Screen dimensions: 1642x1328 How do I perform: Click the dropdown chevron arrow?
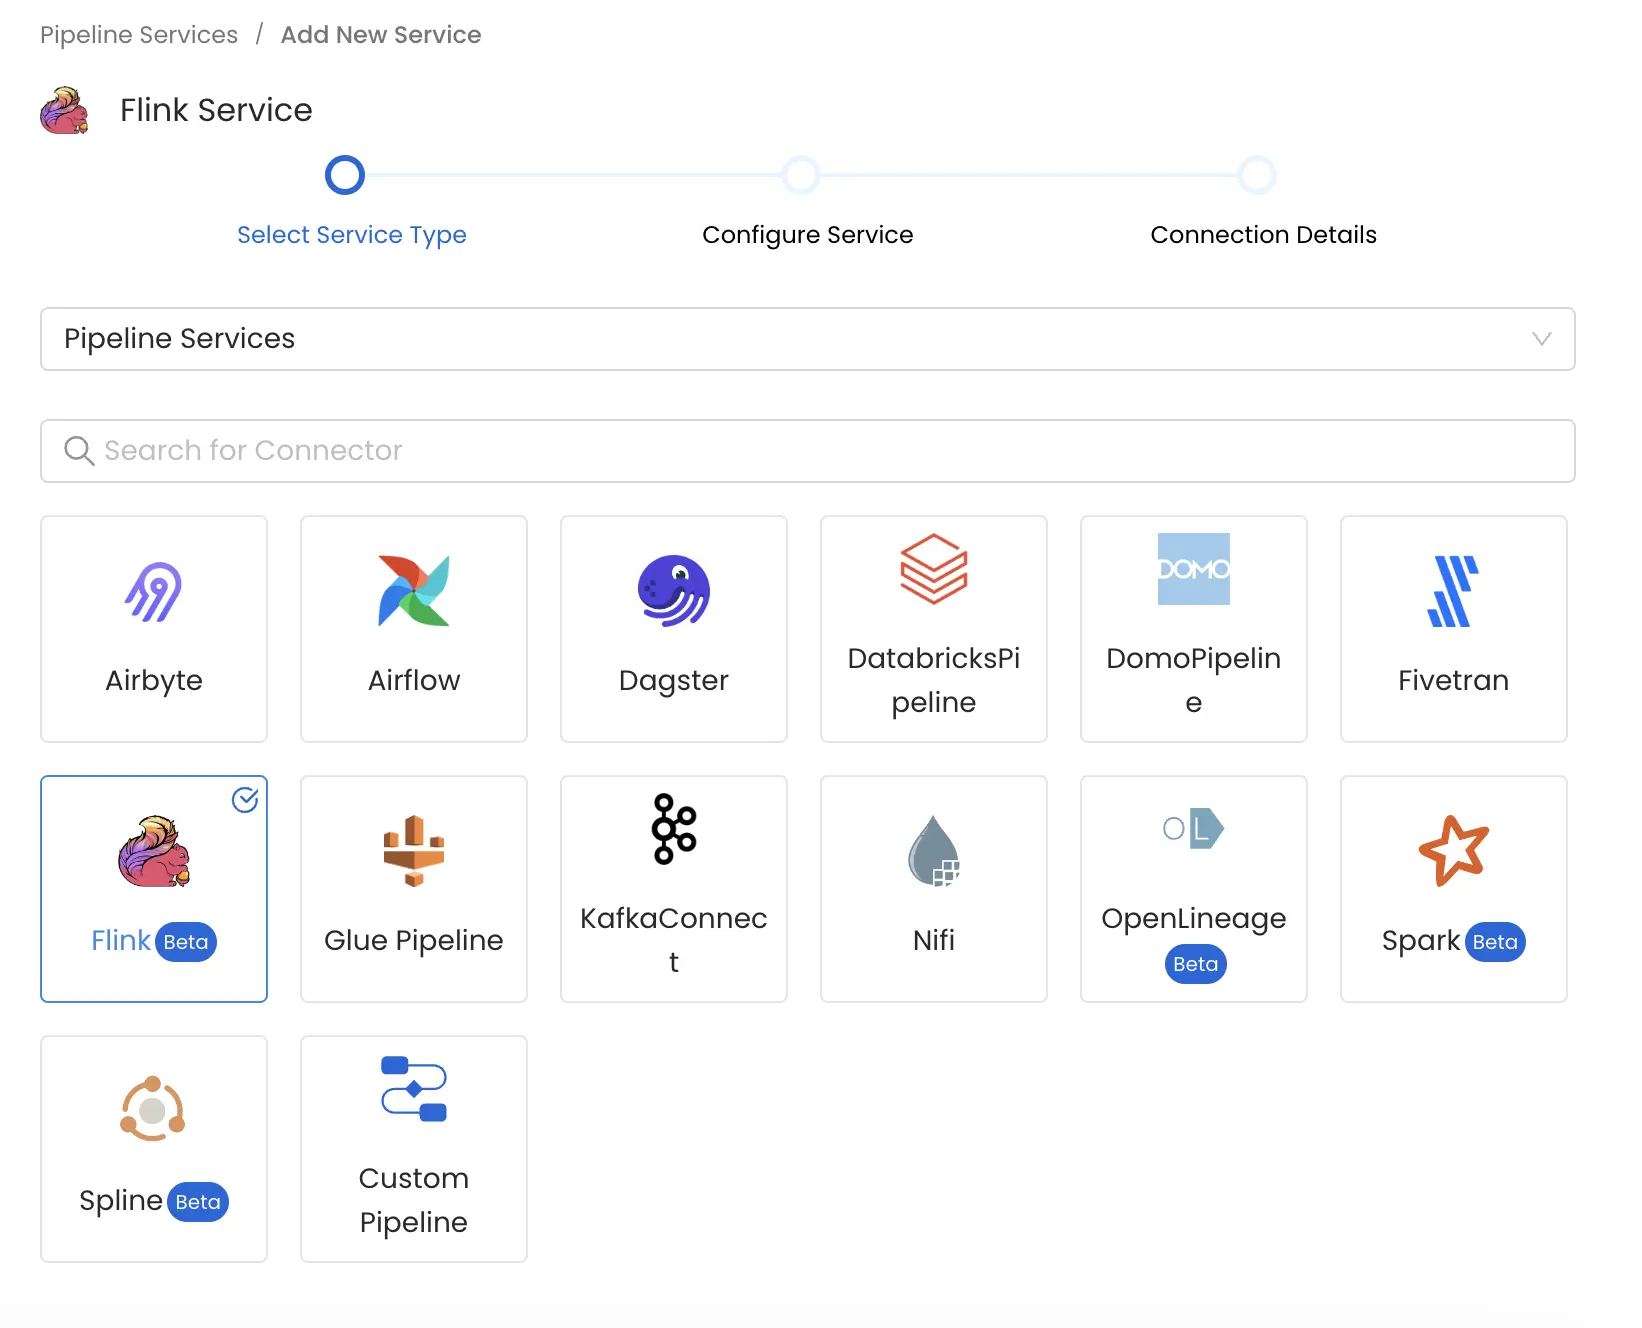1541,339
